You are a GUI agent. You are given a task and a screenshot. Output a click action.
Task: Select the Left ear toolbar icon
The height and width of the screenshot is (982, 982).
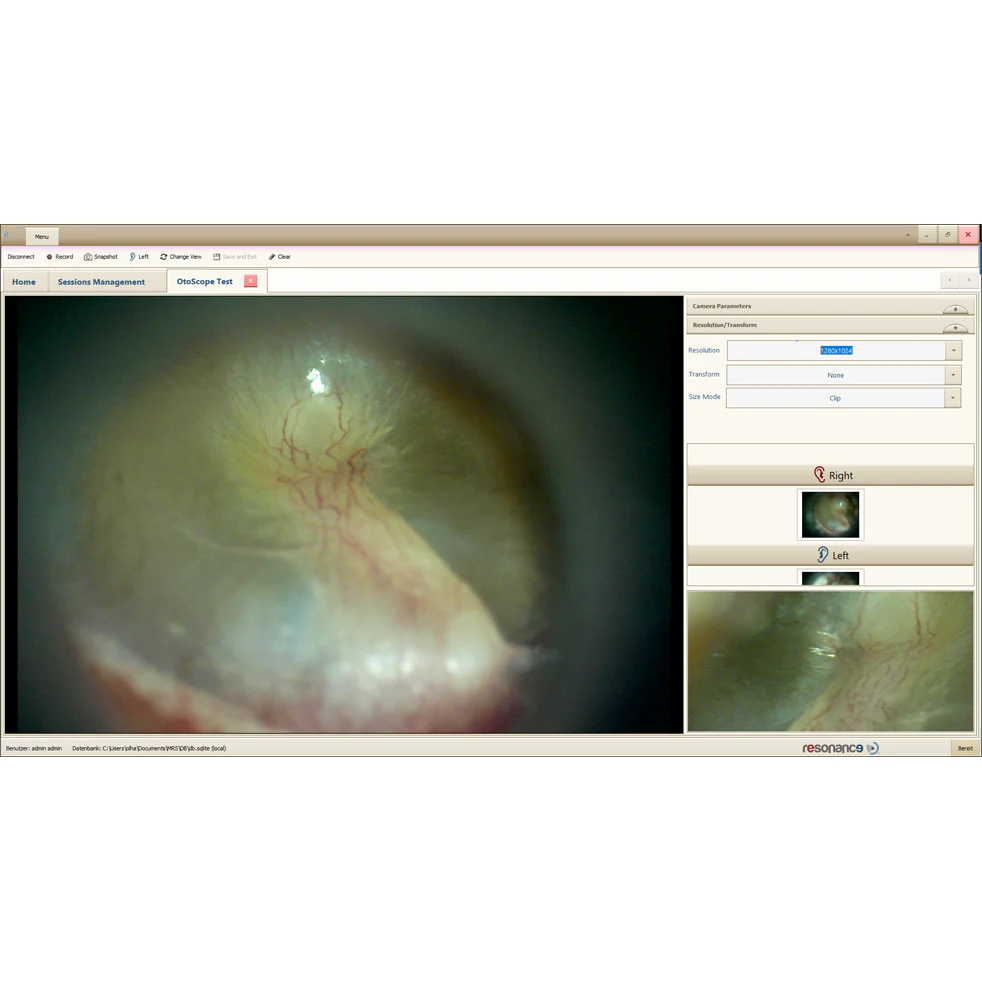[132, 257]
